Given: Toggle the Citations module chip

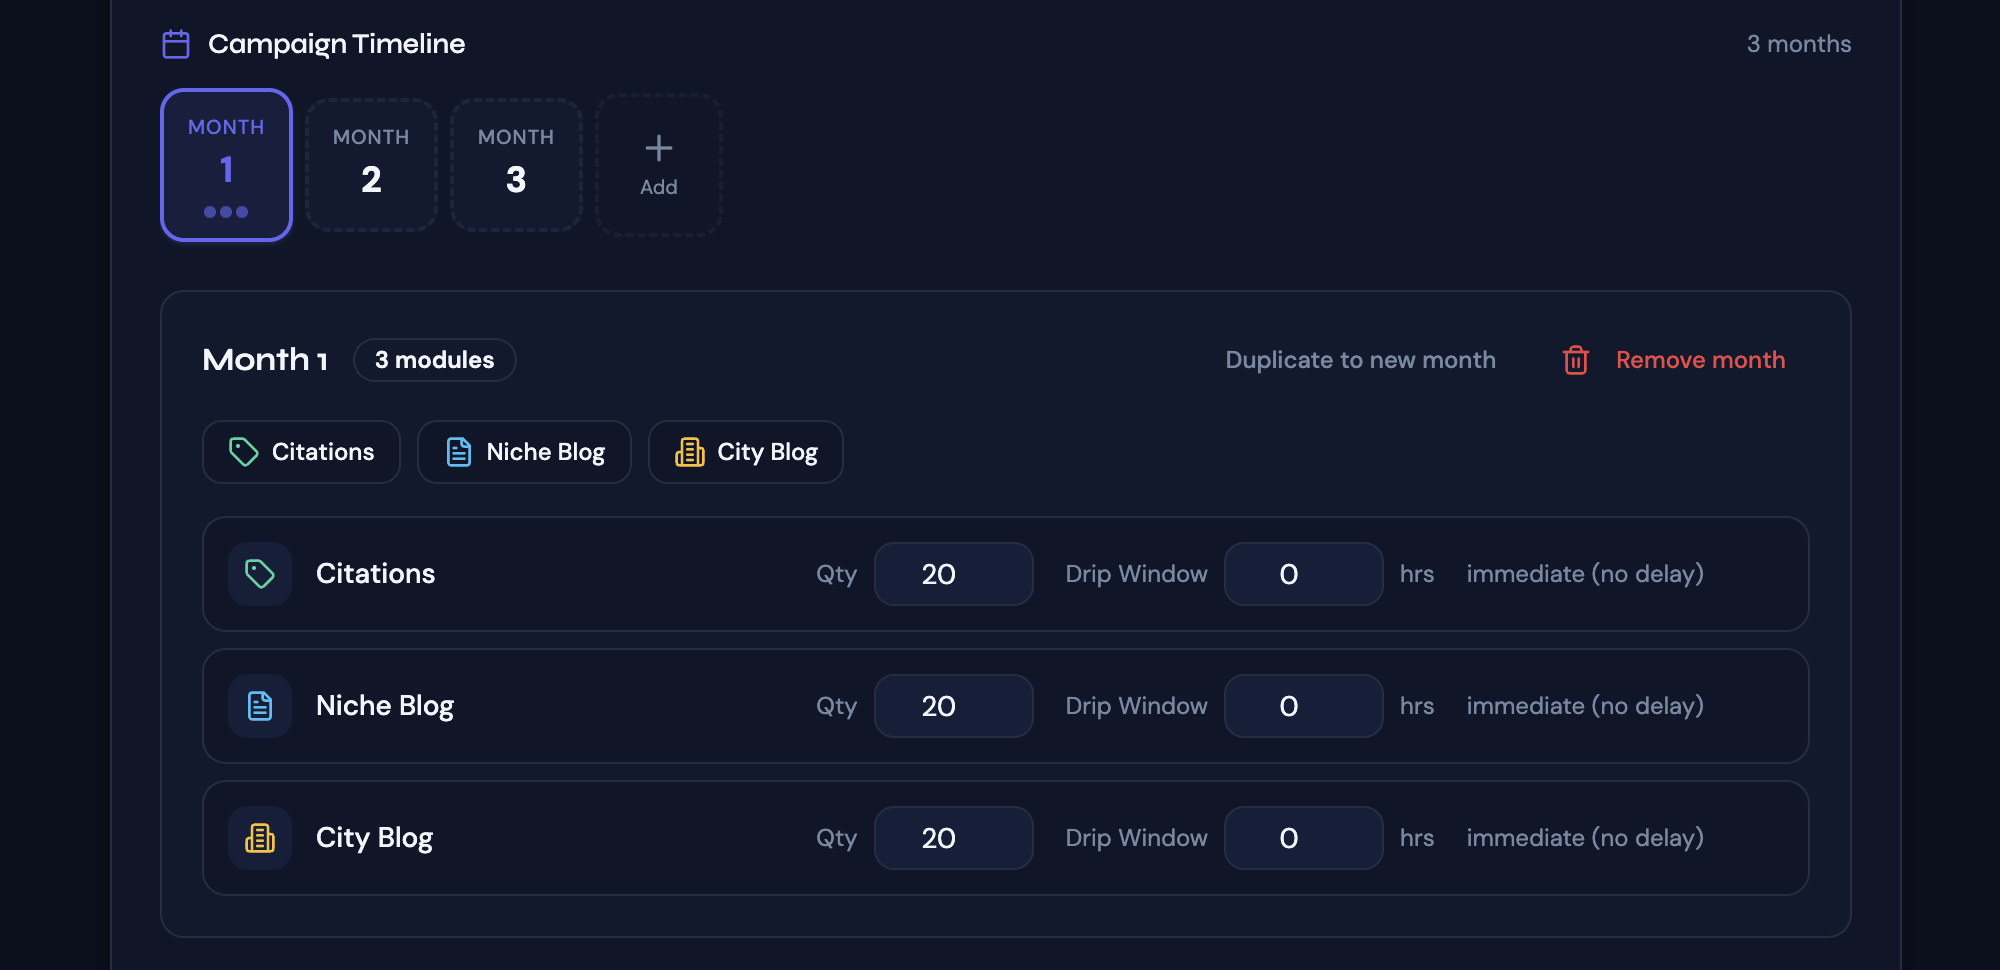Looking at the screenshot, I should [301, 452].
